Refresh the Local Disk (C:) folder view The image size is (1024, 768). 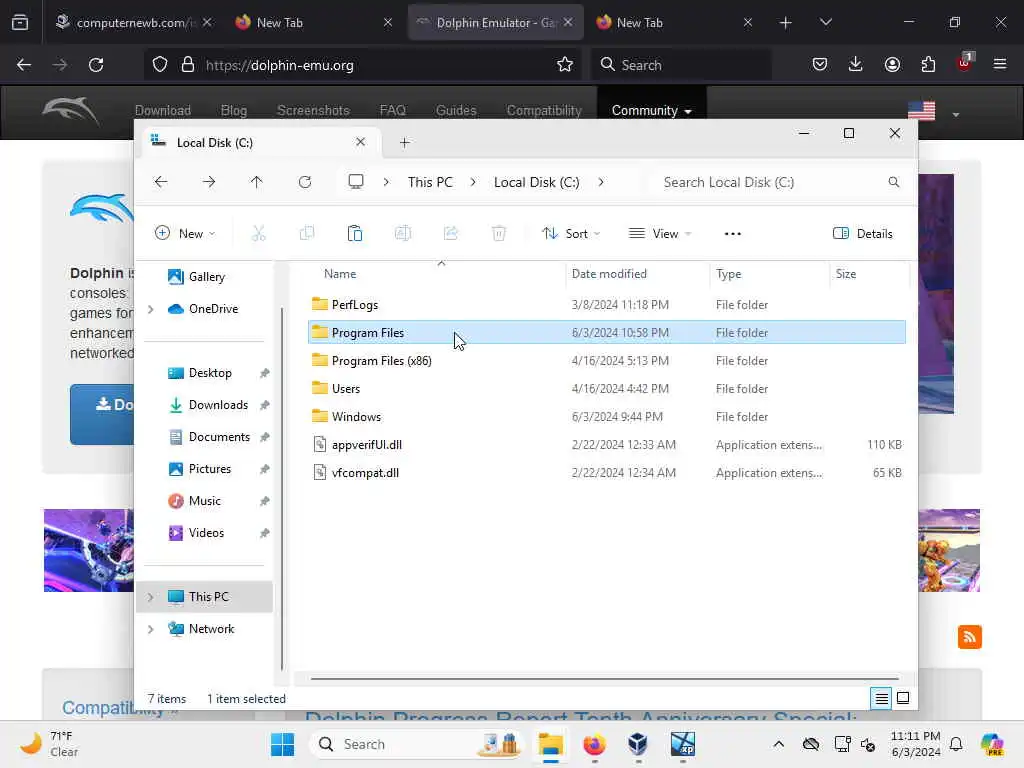coord(305,182)
